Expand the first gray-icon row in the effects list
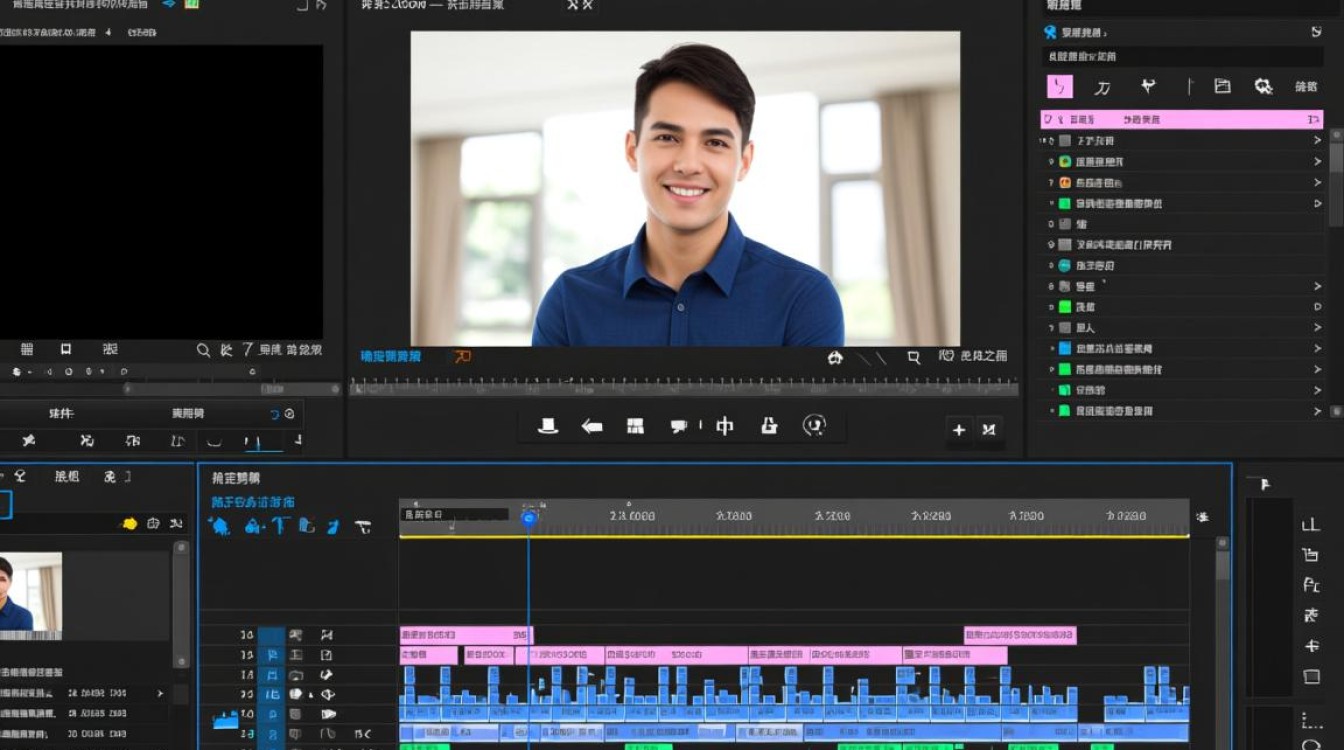The height and width of the screenshot is (750, 1344). point(1317,141)
